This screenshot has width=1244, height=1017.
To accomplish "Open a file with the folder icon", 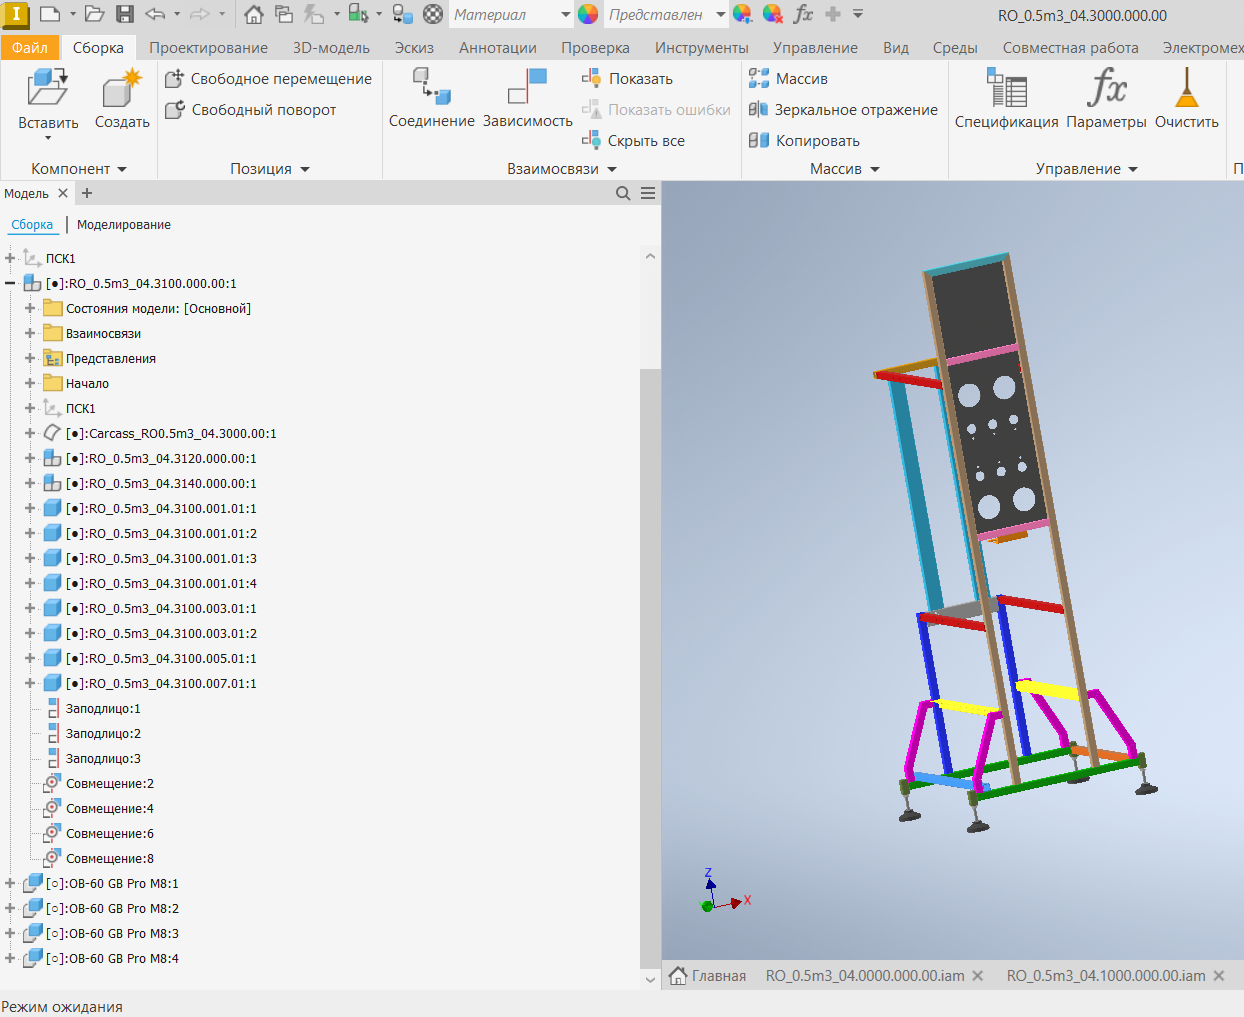I will [x=95, y=14].
